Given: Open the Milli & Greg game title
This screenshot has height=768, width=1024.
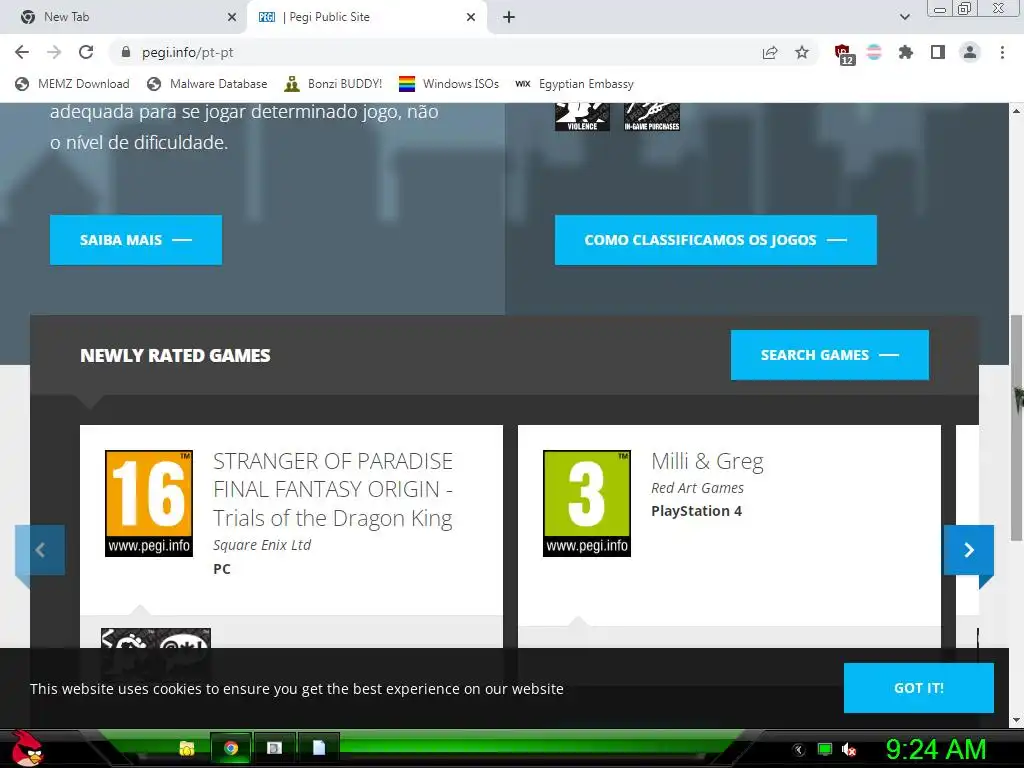Looking at the screenshot, I should (707, 461).
